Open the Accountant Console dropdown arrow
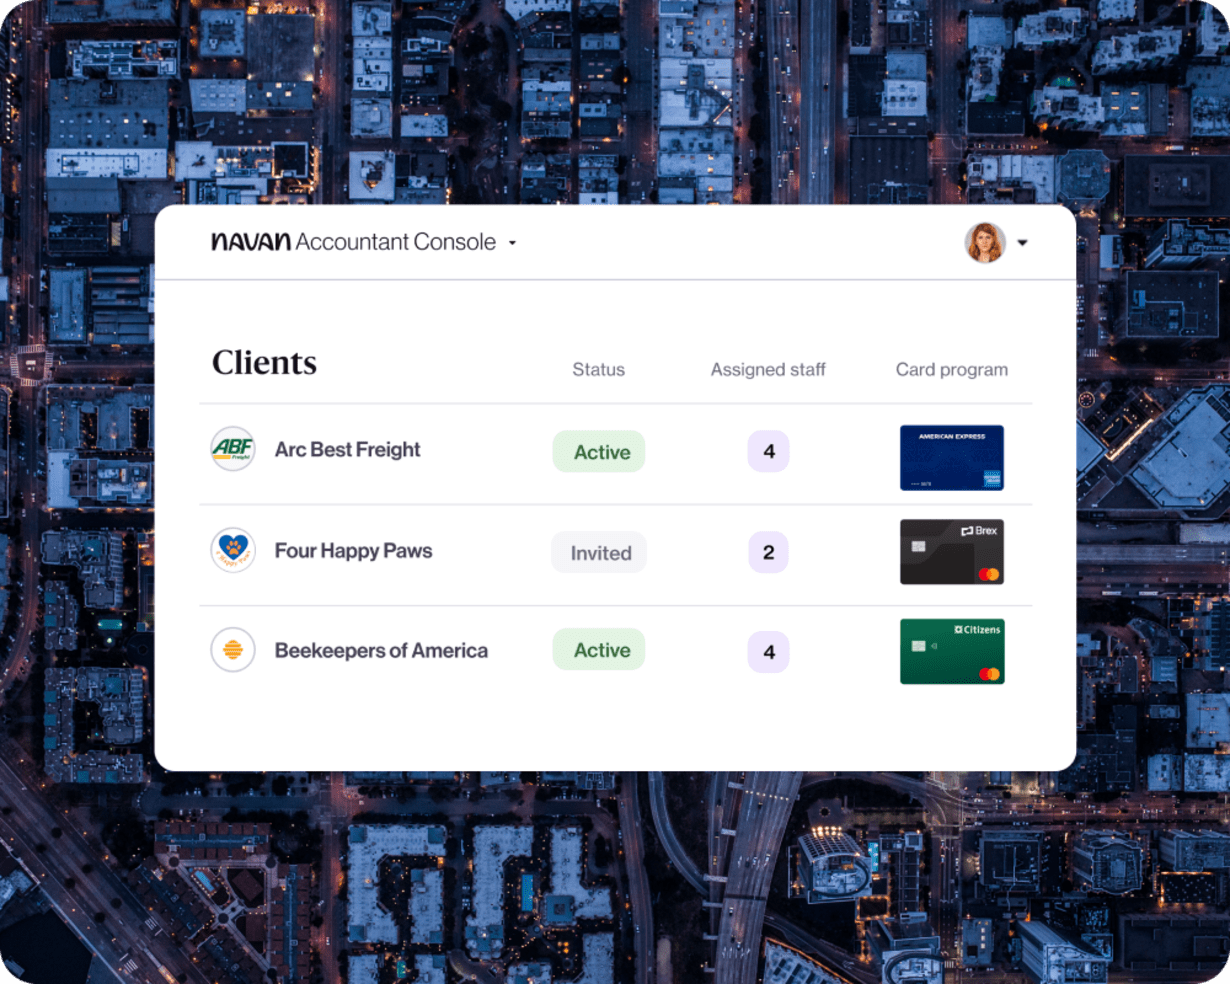 coord(512,243)
